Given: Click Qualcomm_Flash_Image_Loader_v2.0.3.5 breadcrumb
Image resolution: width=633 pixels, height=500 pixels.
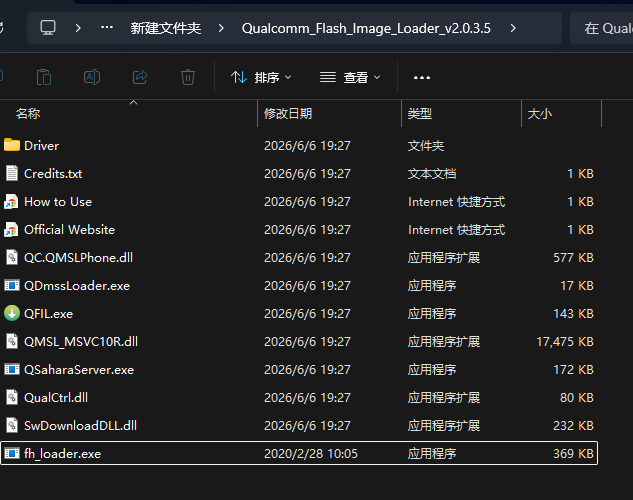Looking at the screenshot, I should (x=366, y=28).
